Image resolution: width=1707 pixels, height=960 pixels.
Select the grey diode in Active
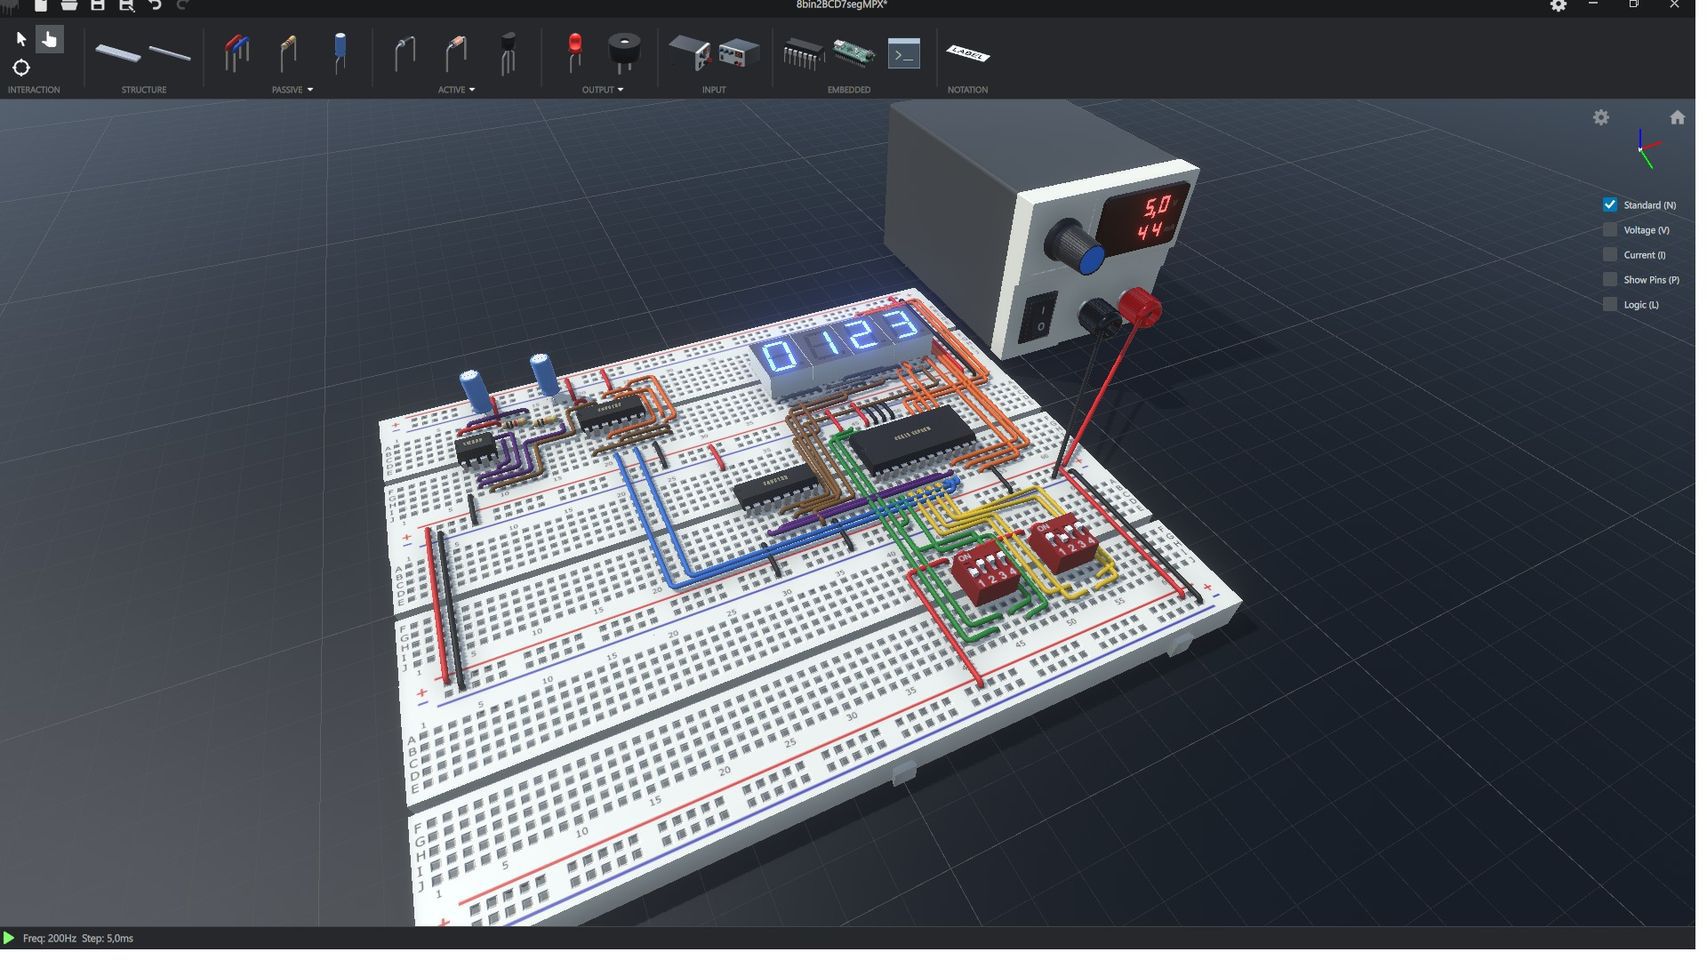404,53
